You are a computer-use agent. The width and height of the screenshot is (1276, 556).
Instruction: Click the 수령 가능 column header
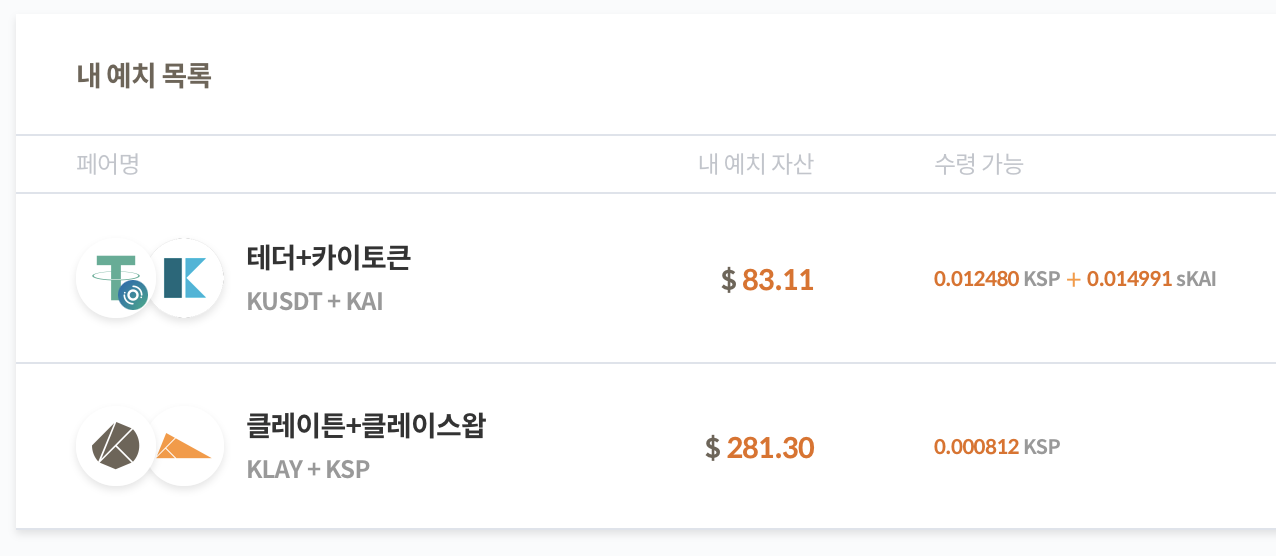click(978, 164)
